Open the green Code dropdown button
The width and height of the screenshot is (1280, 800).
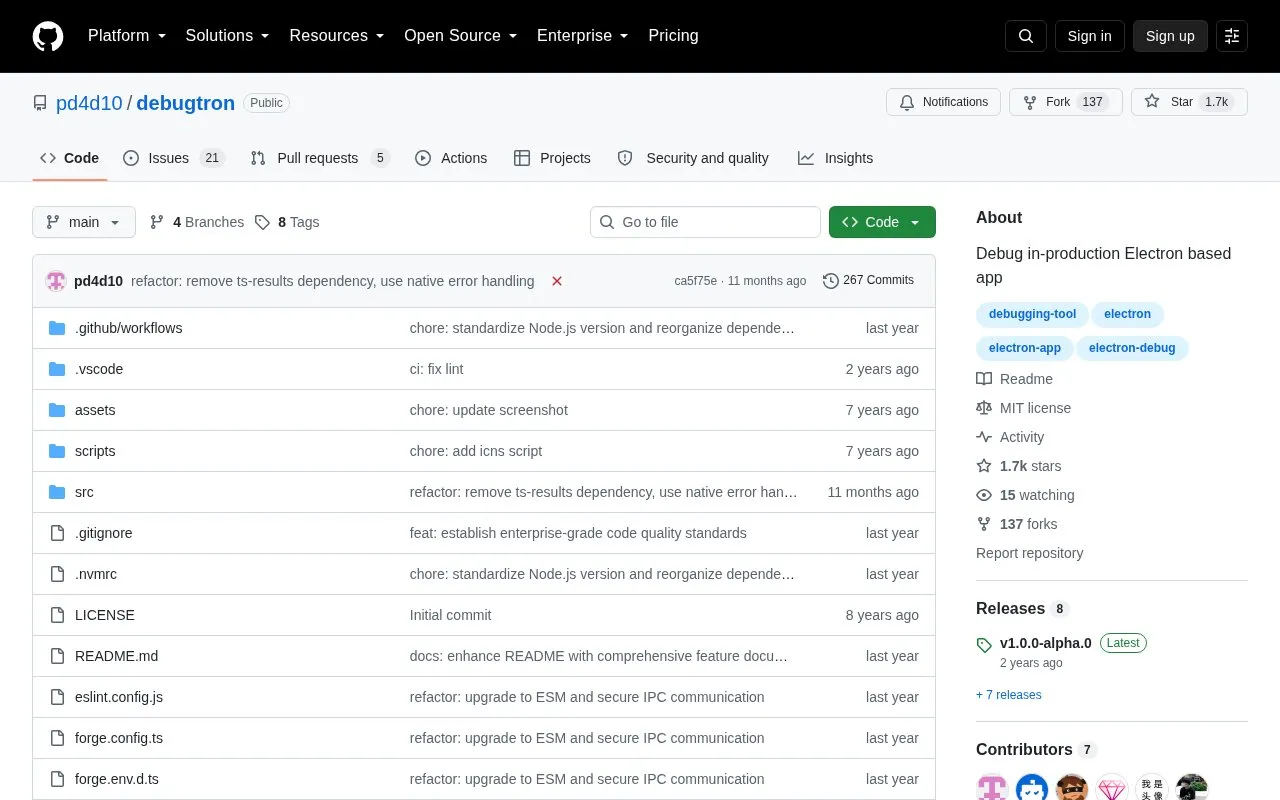pos(882,222)
